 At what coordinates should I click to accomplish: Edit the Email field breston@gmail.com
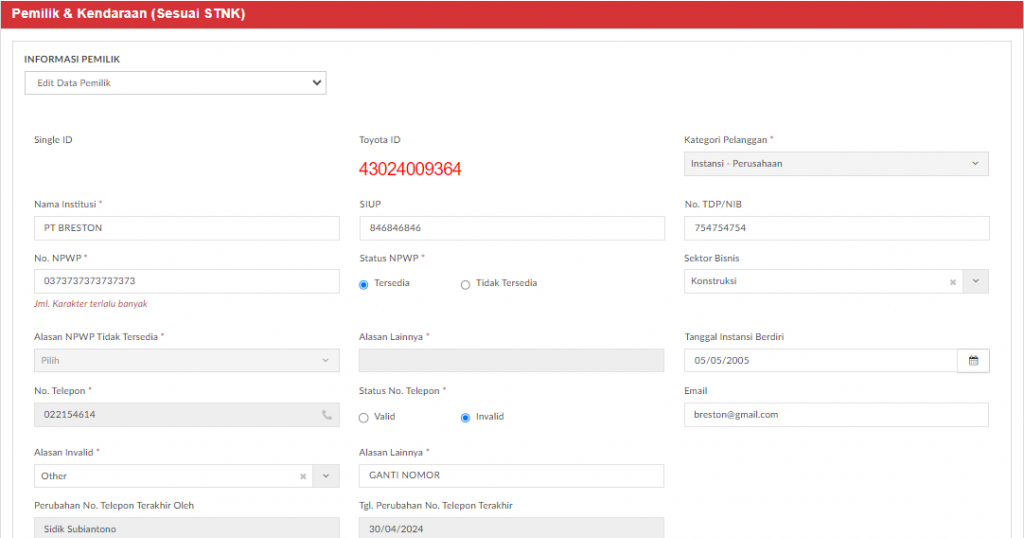836,415
